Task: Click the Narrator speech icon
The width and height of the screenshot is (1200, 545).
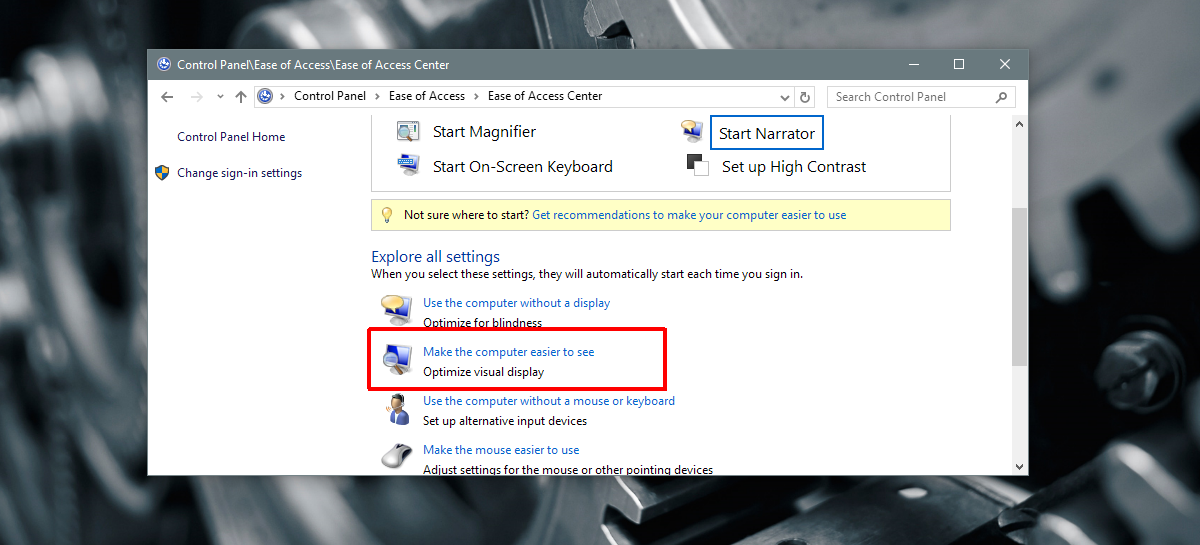Action: pyautogui.click(x=691, y=131)
